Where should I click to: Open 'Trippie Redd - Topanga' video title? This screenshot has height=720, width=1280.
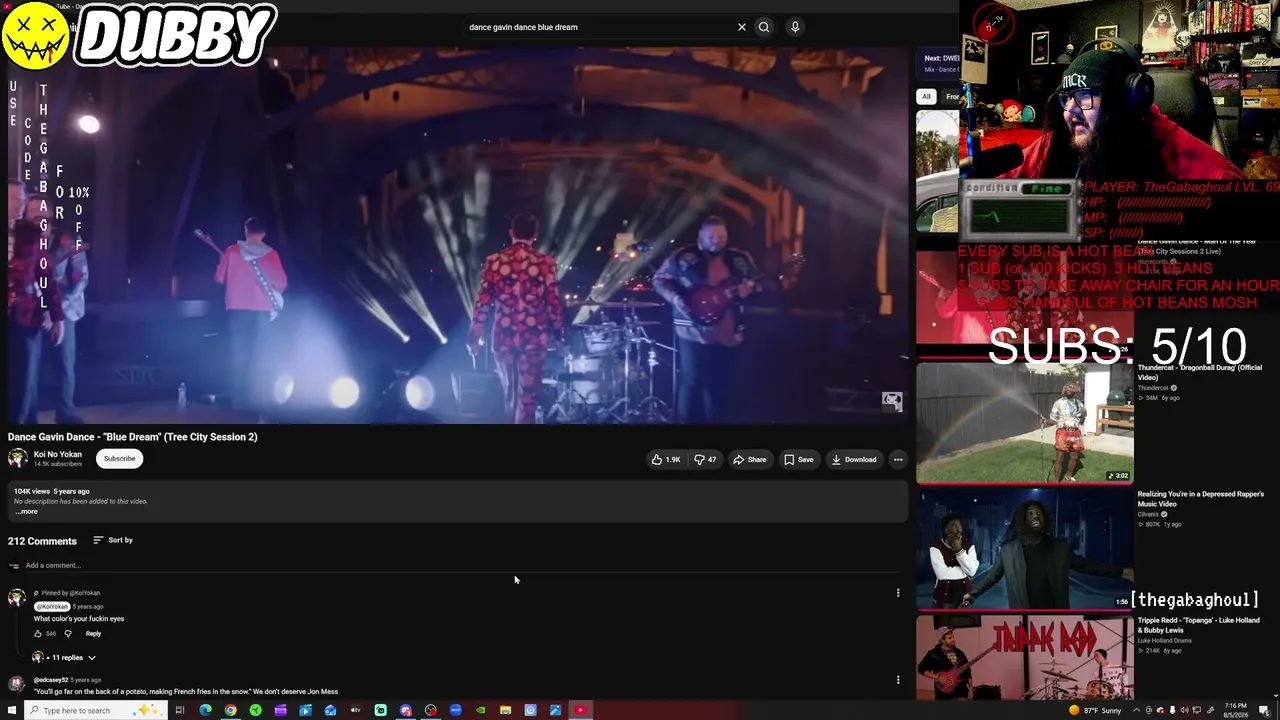[x=1198, y=625]
